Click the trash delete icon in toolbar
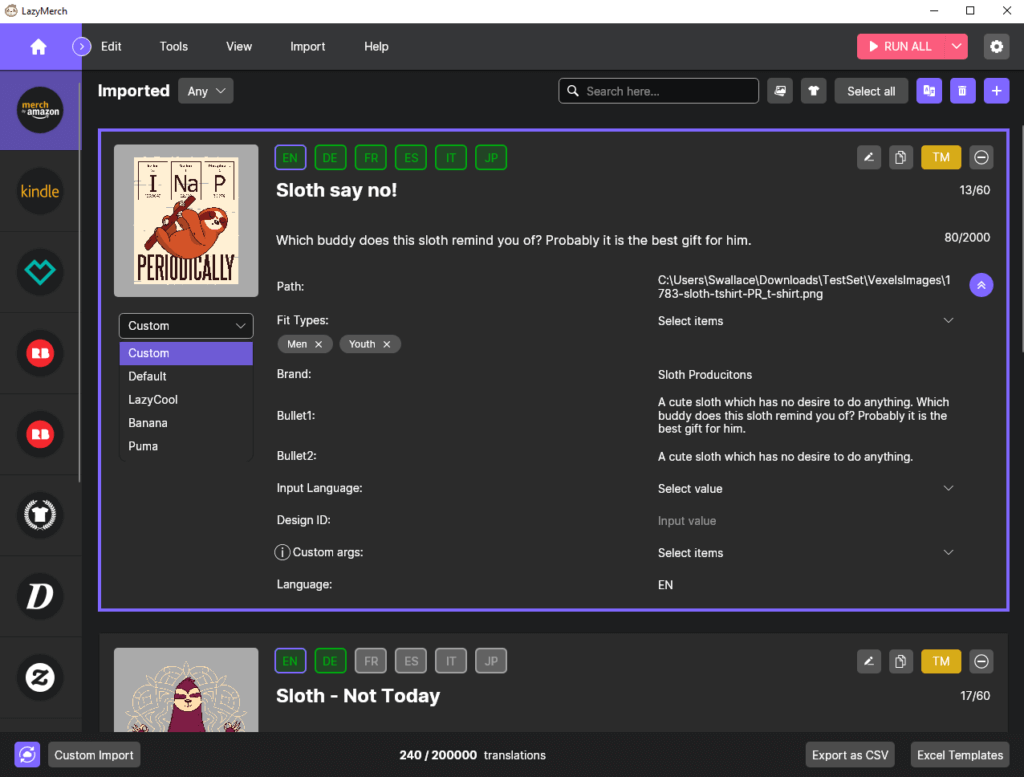This screenshot has height=777, width=1024. point(962,91)
